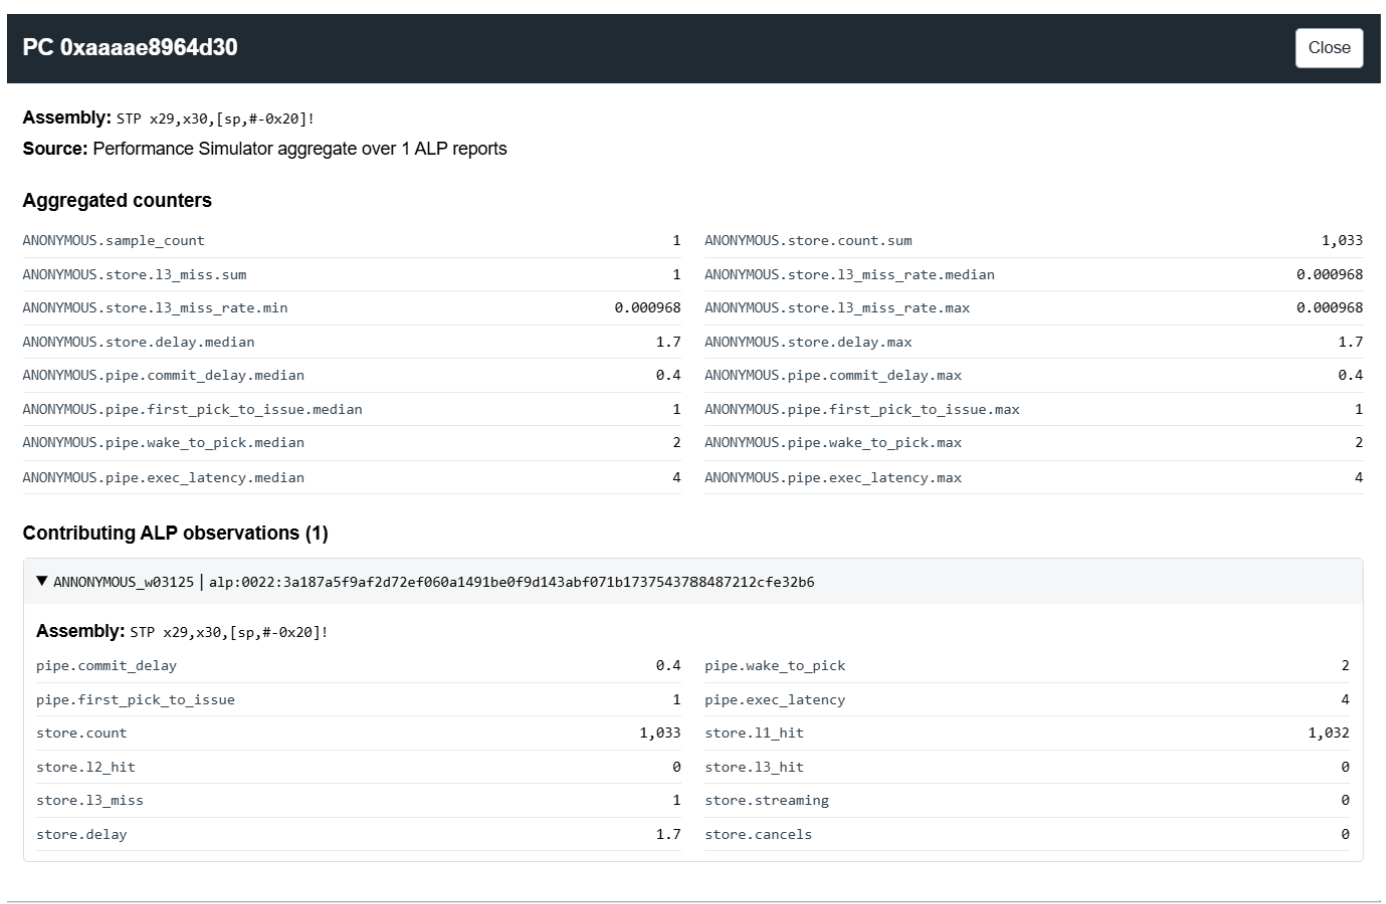Select the ANONYMOUS.pipe.wake_to_pick.median label
Image resolution: width=1386 pixels, height=904 pixels.
click(x=163, y=442)
